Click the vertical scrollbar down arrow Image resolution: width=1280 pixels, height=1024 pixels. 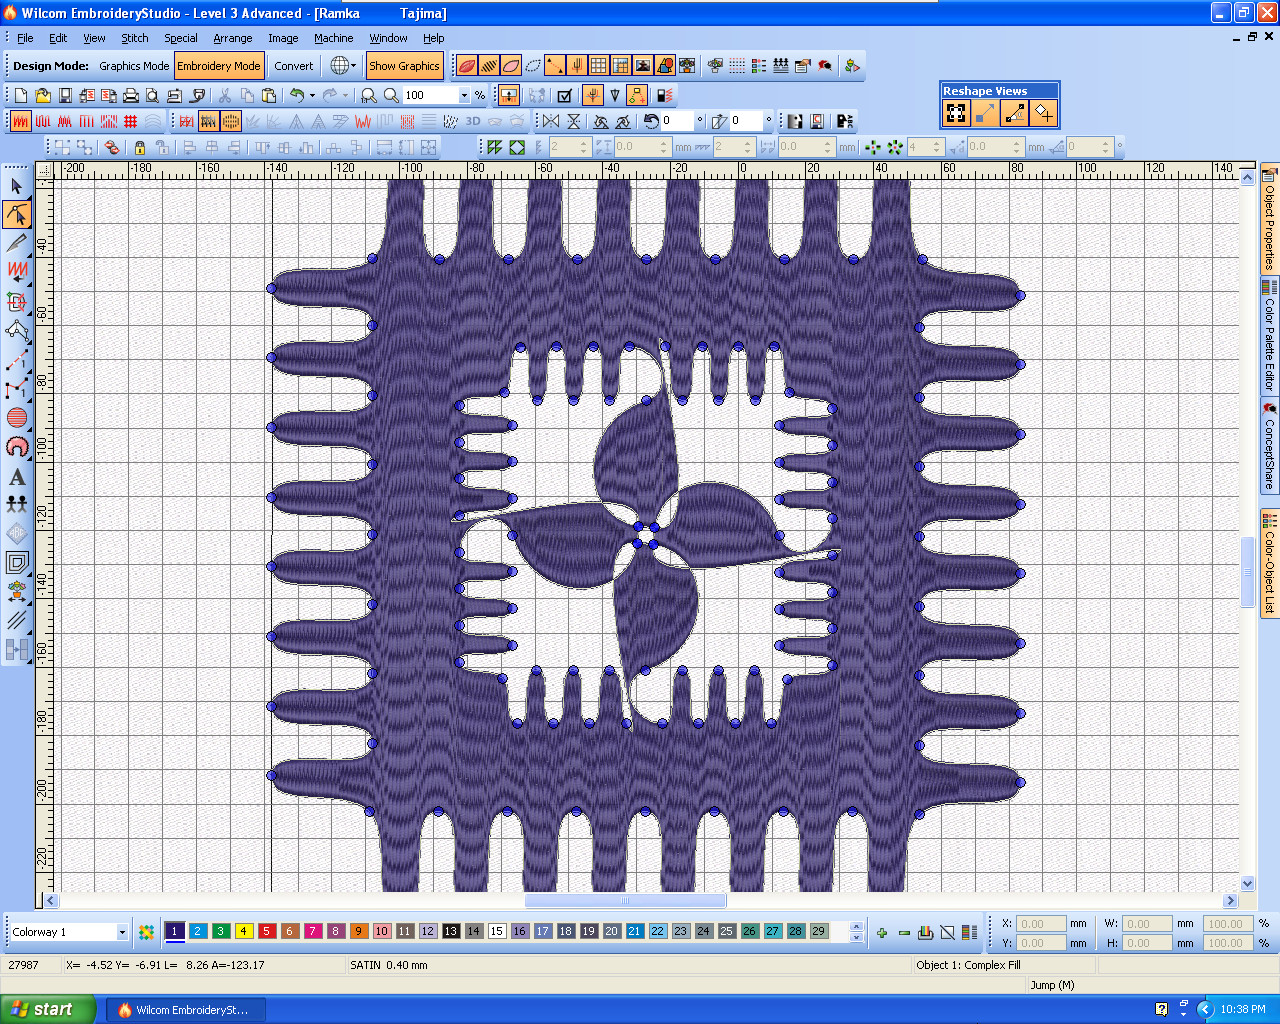point(1247,884)
